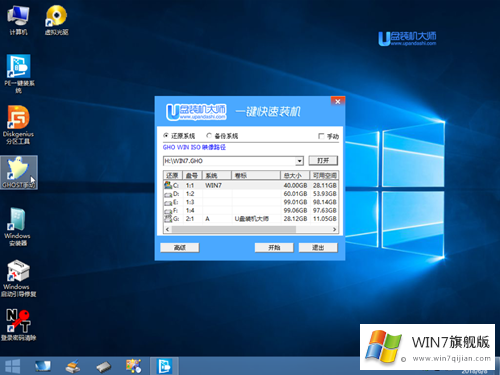Click the 98.14GB free space cell
The width and height of the screenshot is (500, 375).
pos(325,202)
